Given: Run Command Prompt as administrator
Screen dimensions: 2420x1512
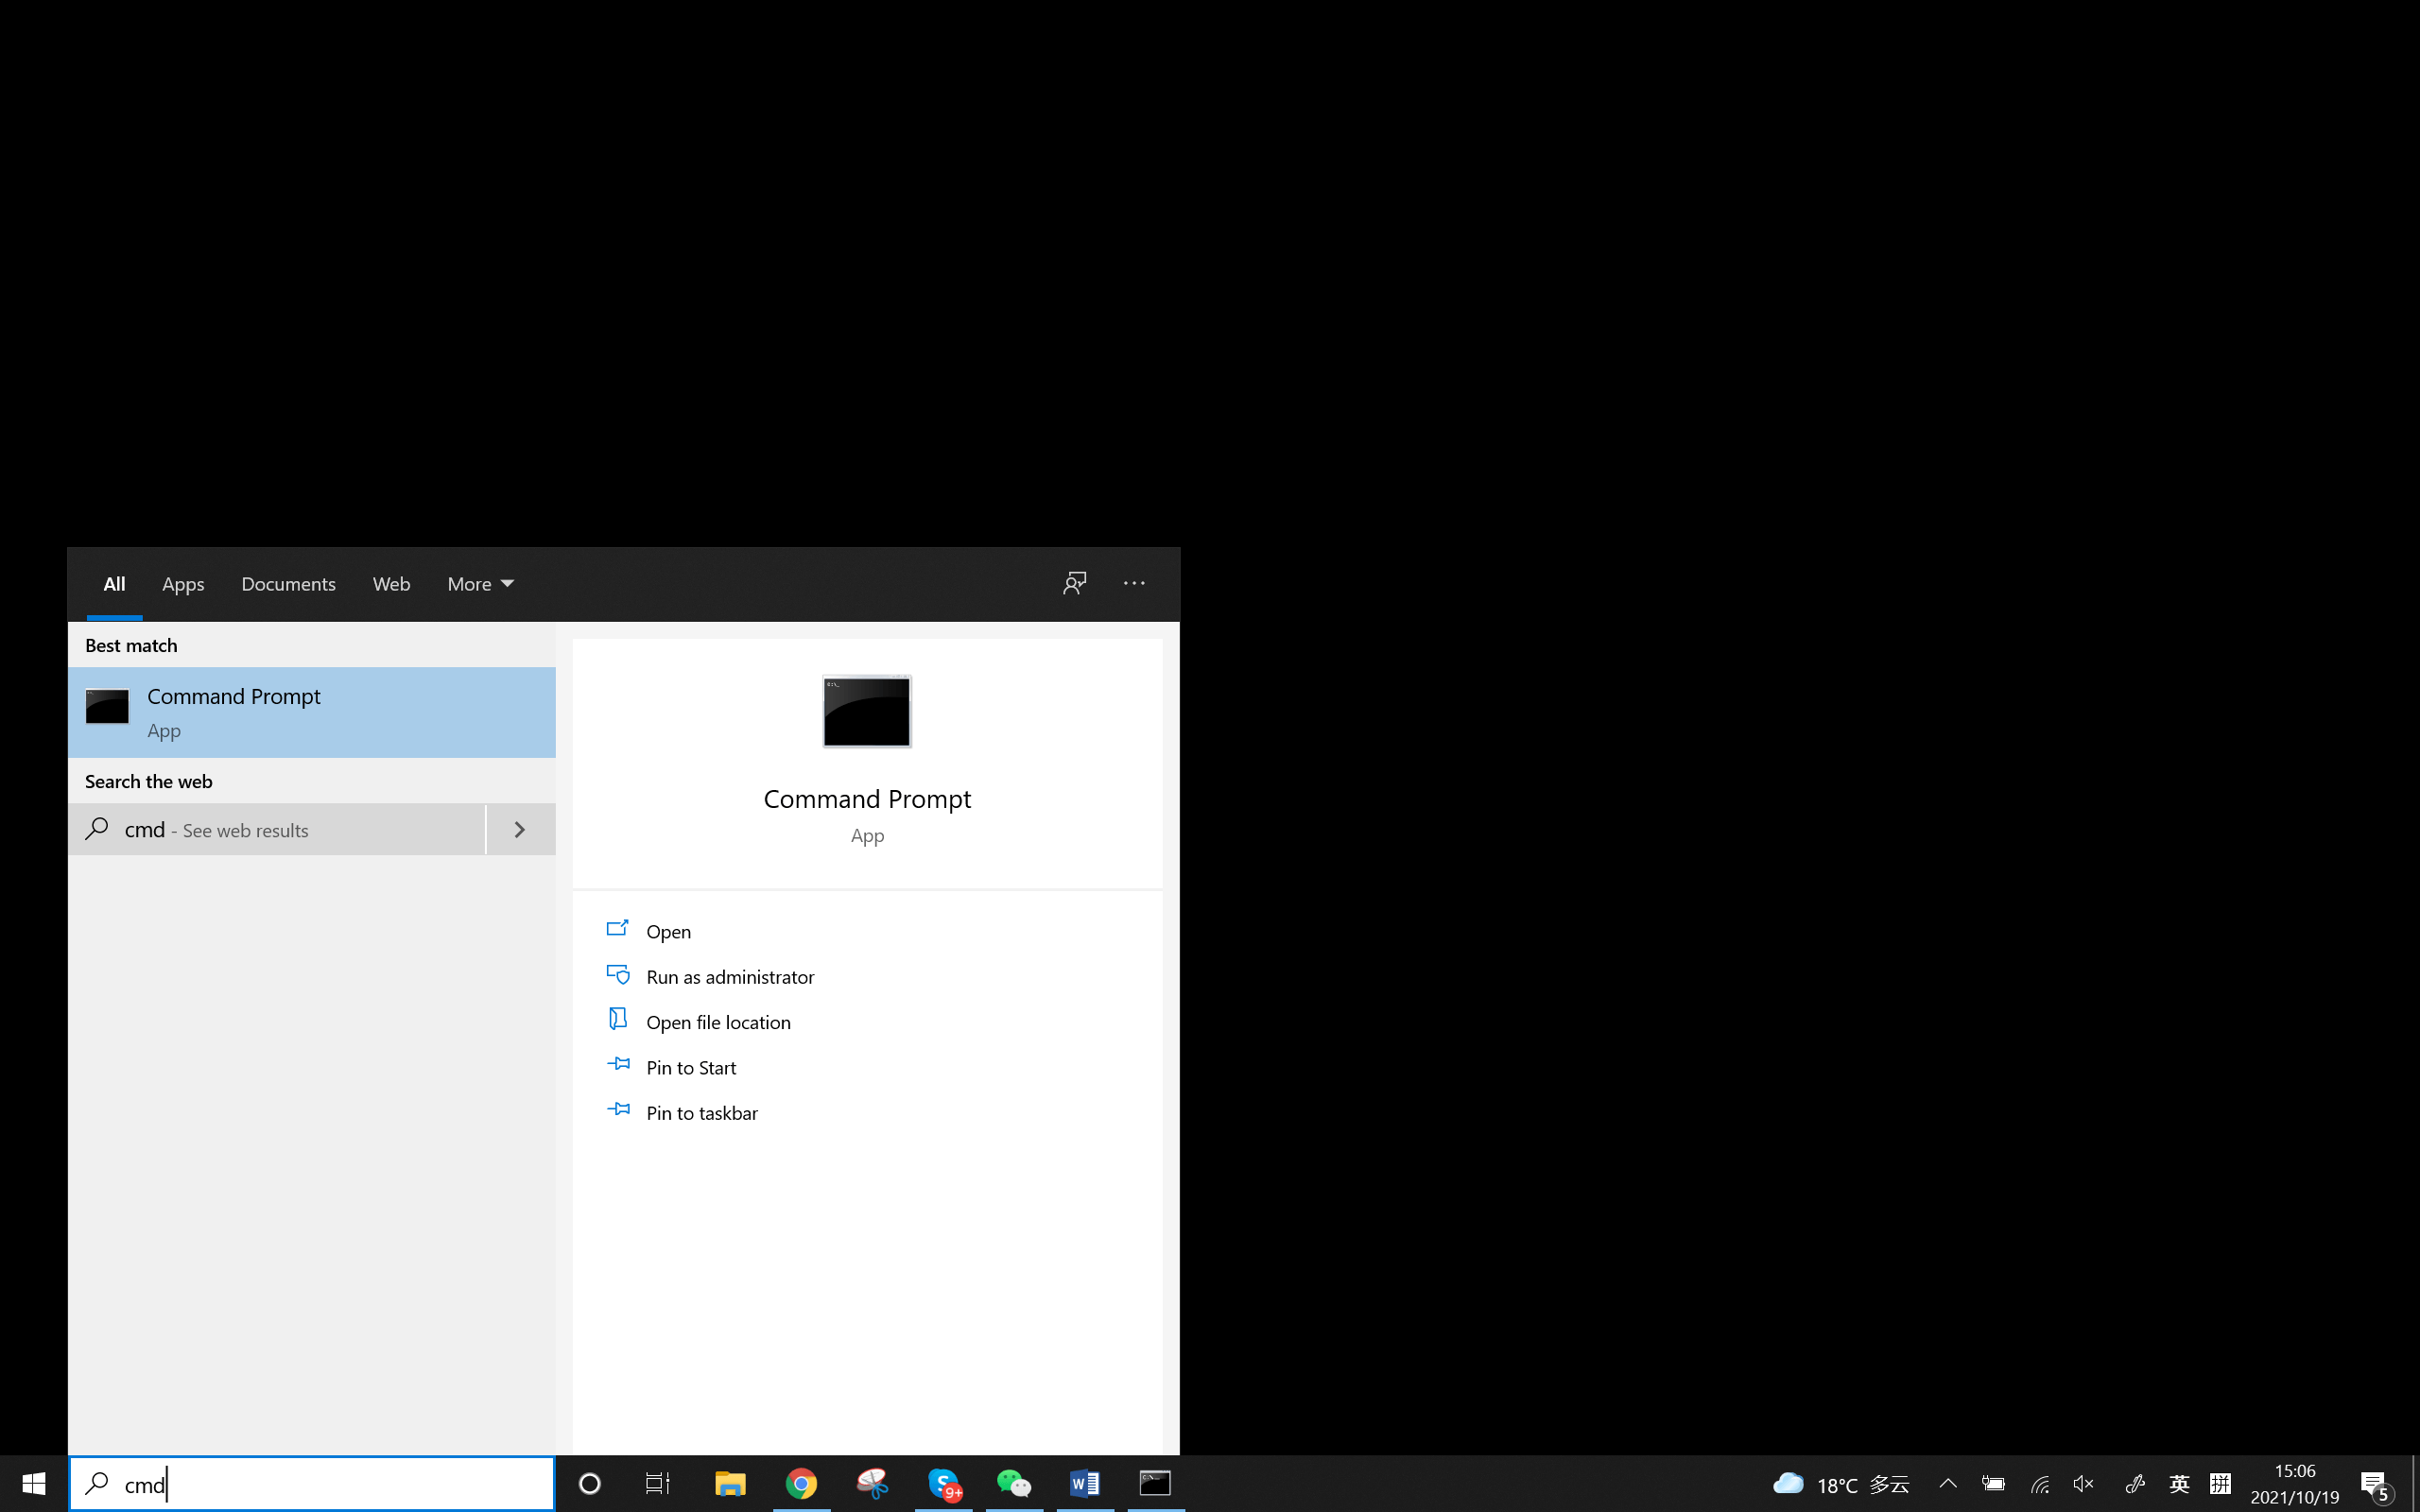Looking at the screenshot, I should 730,976.
